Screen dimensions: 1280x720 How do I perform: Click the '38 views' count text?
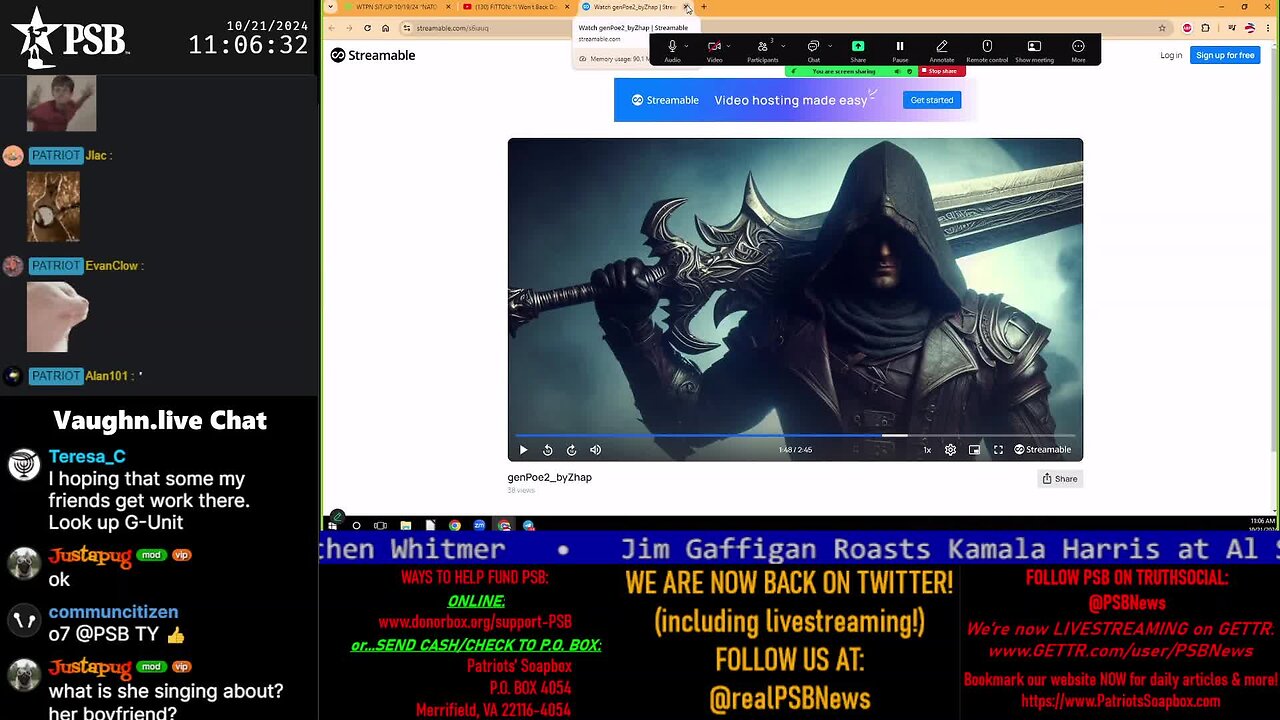coord(521,491)
